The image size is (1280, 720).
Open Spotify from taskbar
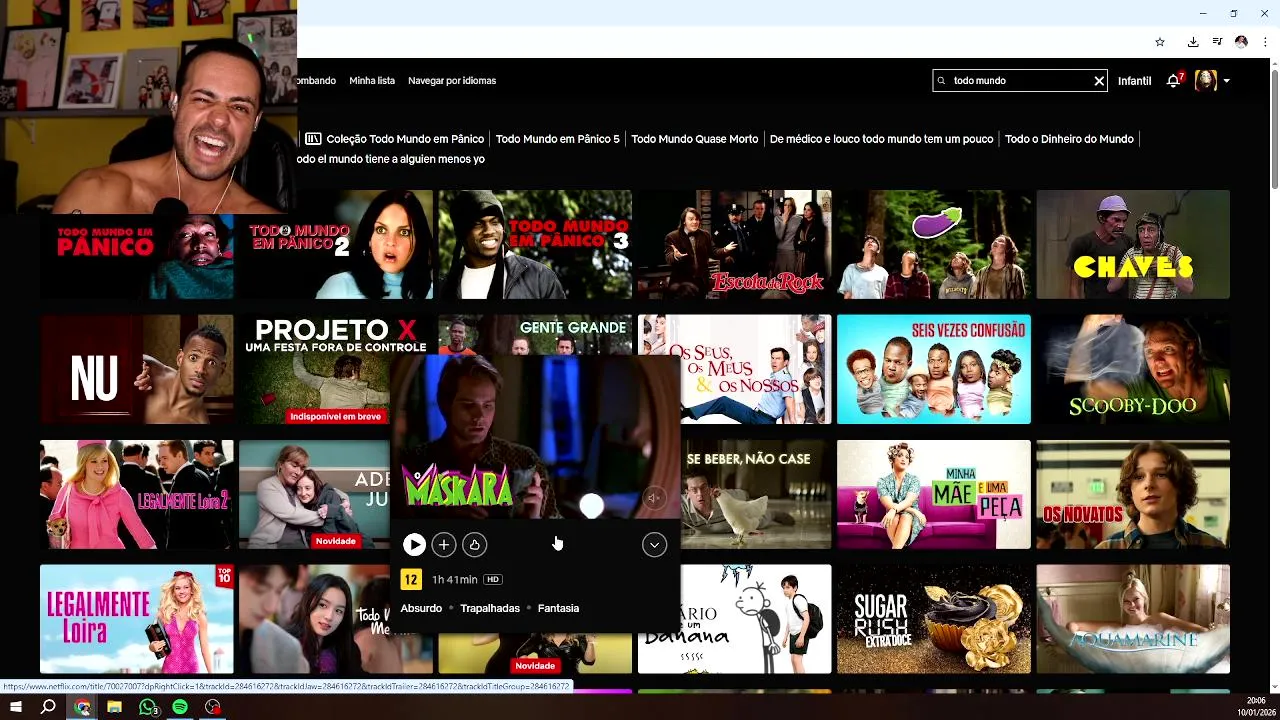pos(180,707)
